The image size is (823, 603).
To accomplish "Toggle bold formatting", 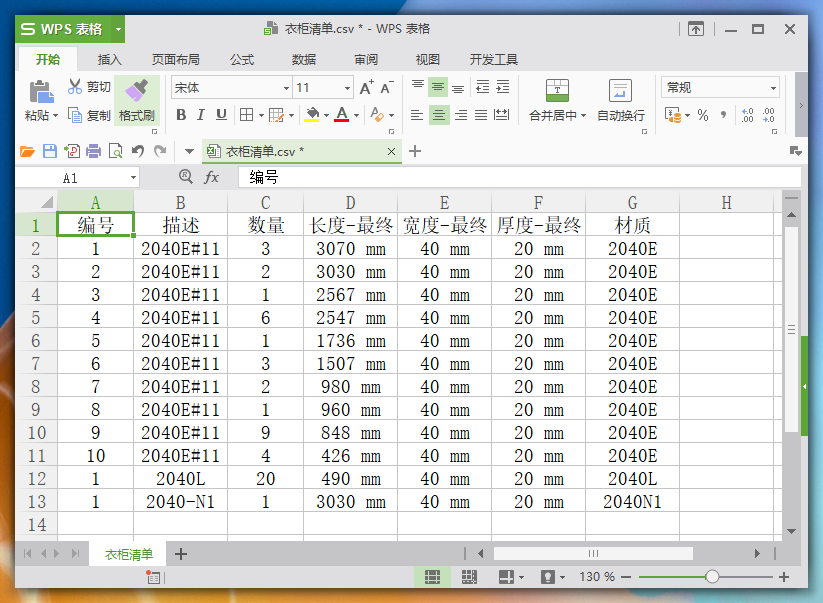I will tap(181, 115).
